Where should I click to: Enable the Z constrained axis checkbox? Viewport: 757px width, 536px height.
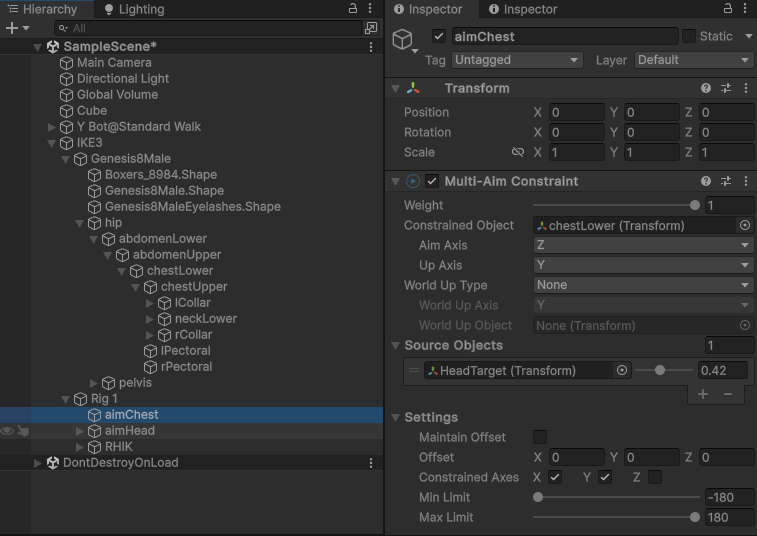click(655, 477)
